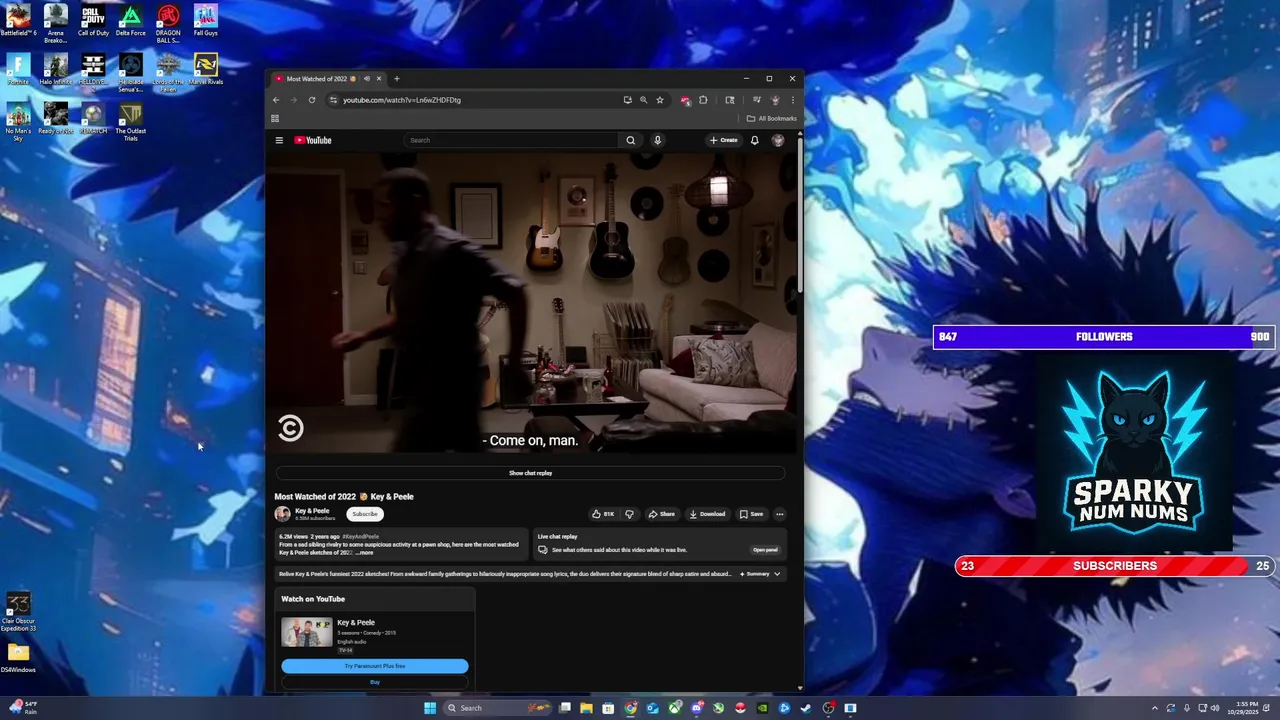Launch Fall Guys desktop shortcut

[x=205, y=21]
